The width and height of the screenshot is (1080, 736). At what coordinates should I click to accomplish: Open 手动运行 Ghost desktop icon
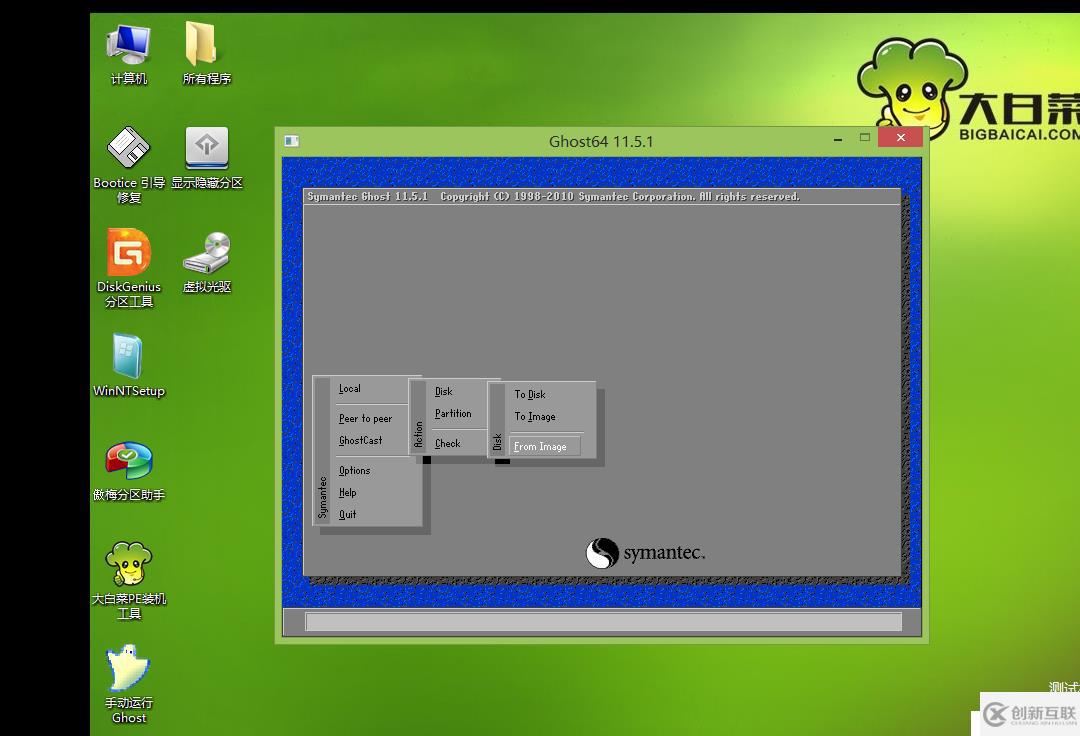point(129,685)
